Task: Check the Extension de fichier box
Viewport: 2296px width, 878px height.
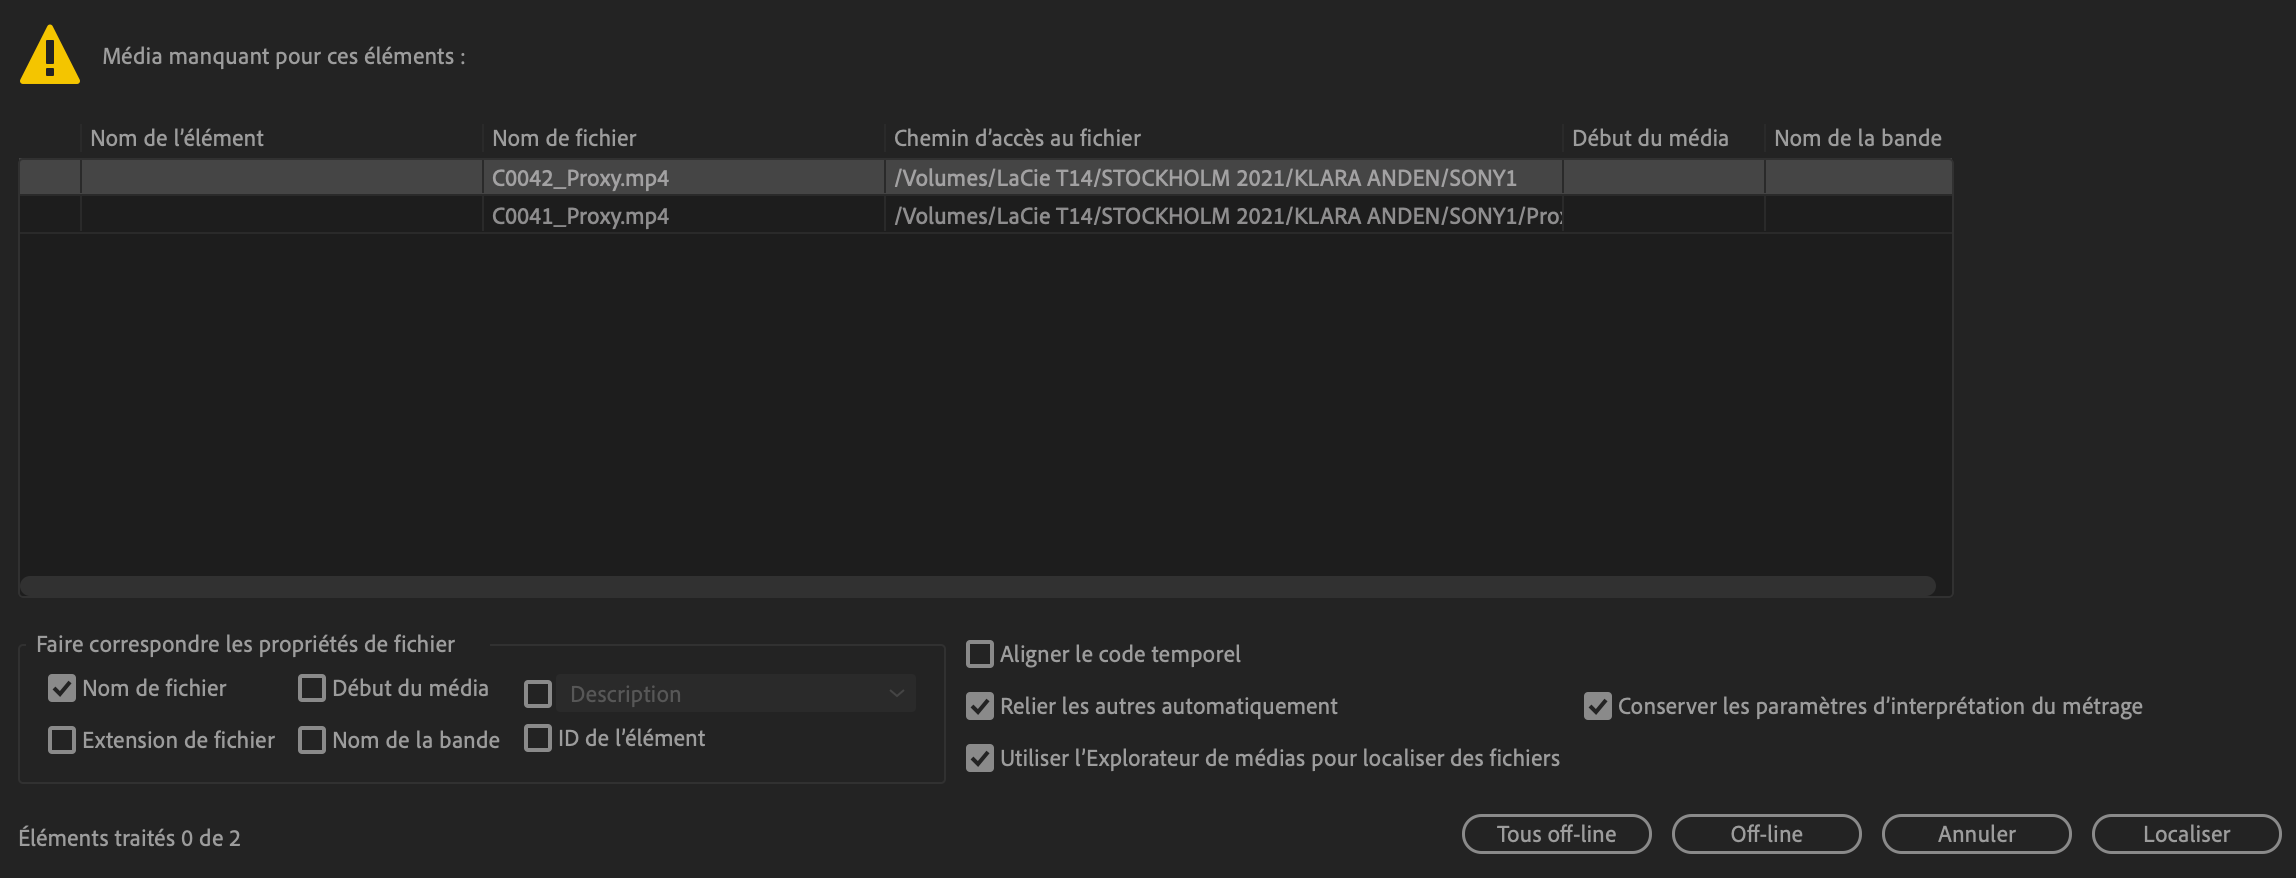Action: pyautogui.click(x=62, y=740)
